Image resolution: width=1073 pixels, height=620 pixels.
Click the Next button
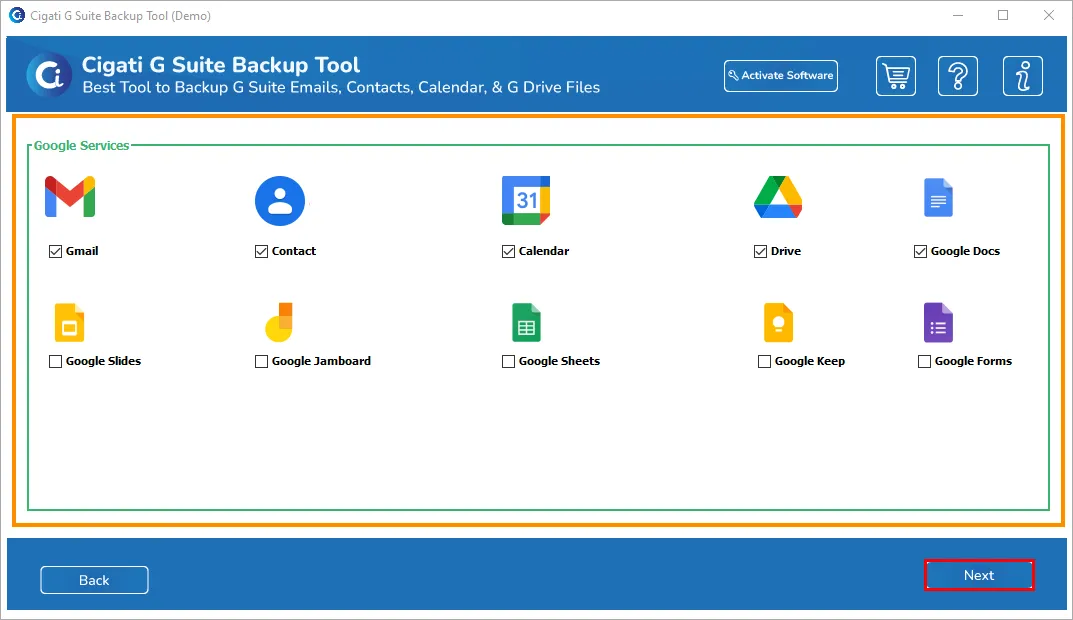click(x=979, y=576)
